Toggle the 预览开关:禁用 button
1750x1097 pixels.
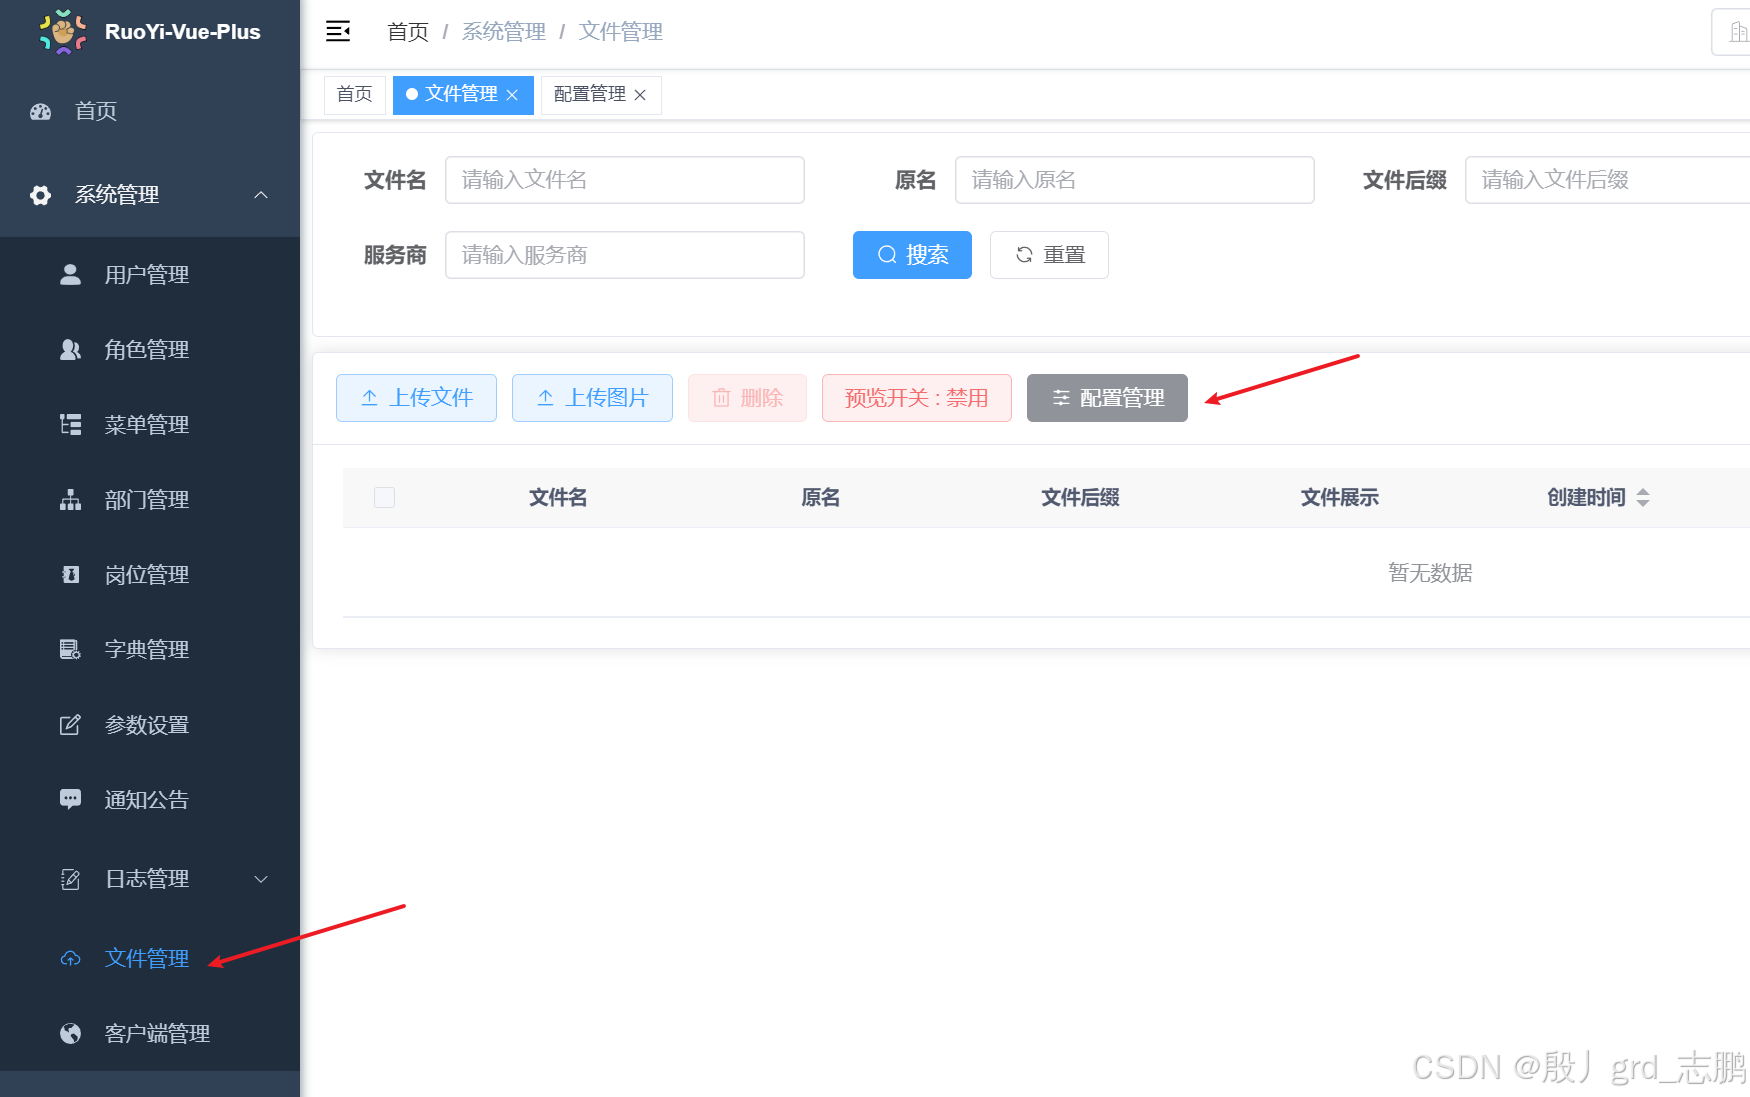[916, 398]
